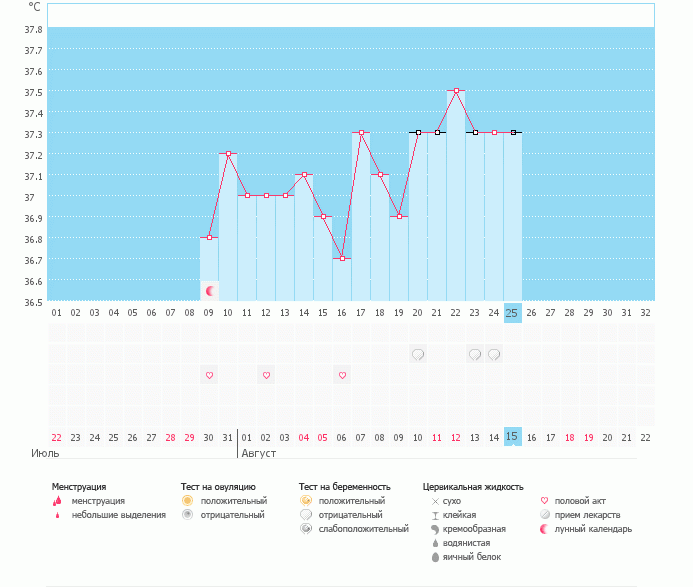Click the 37.2 temperature point on day 10

[229, 154]
